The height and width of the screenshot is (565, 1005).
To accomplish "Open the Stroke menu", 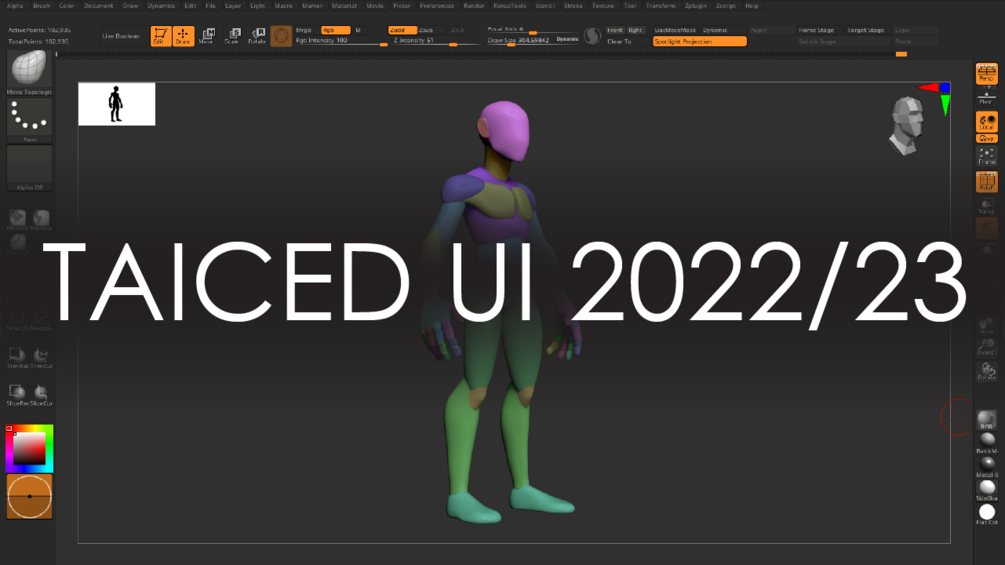I will coord(573,6).
